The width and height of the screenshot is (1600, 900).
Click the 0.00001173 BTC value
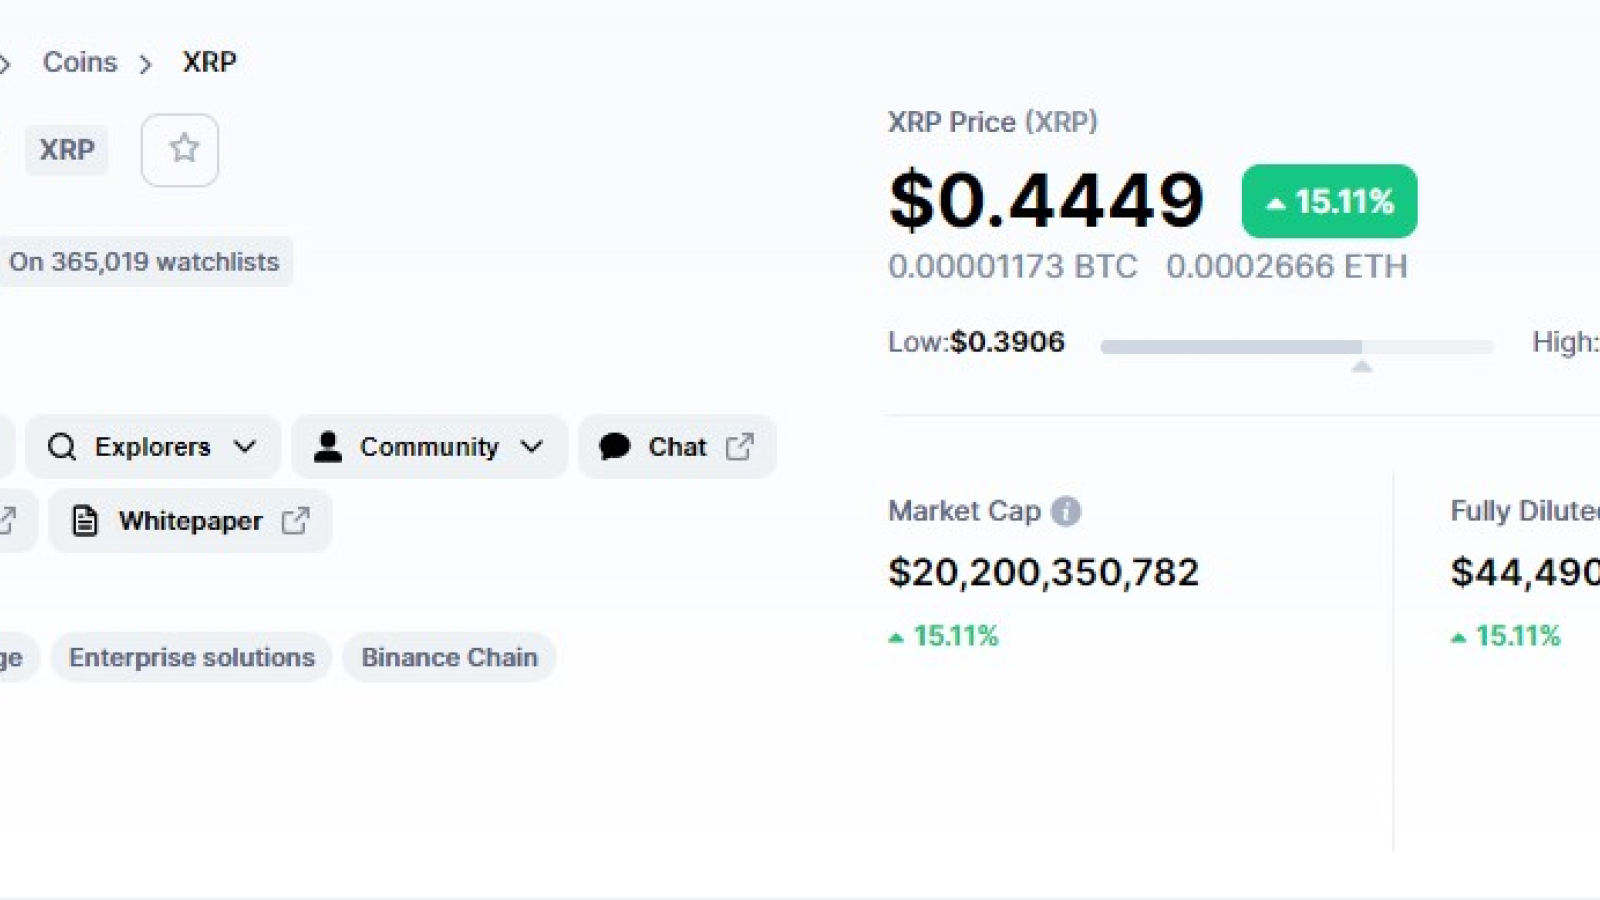(1012, 267)
